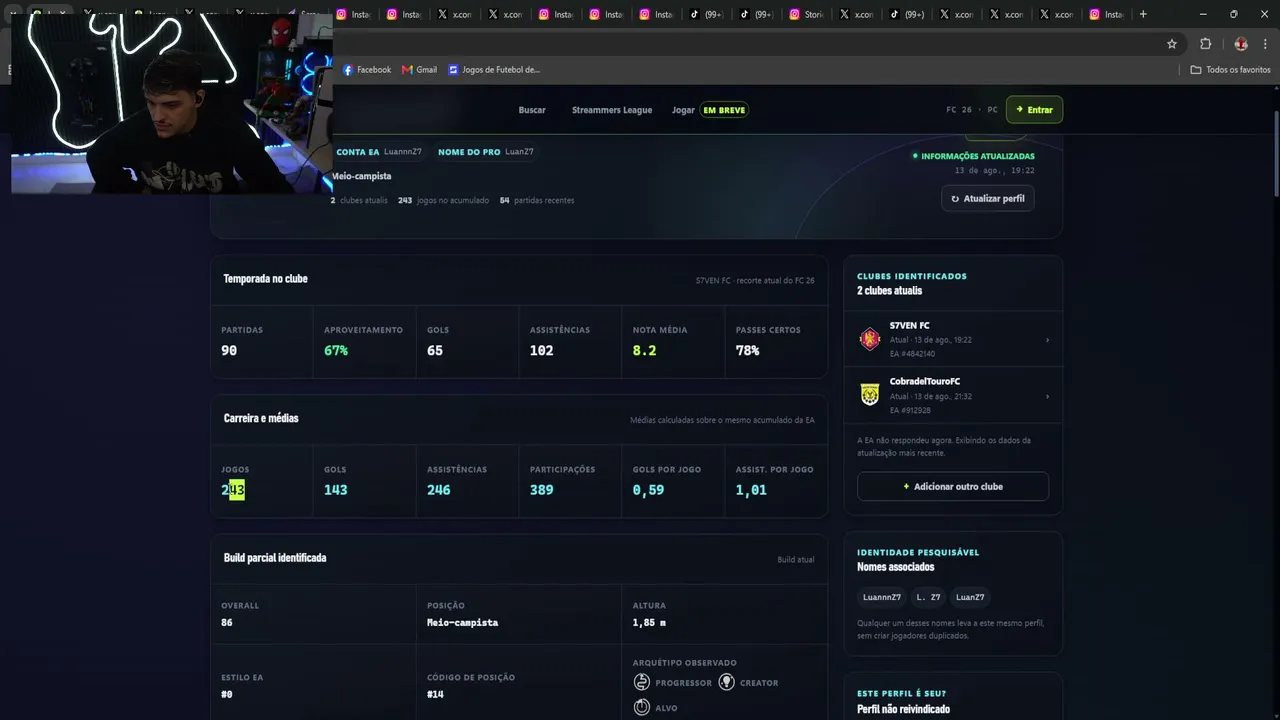Click the EM BREVE badge
The image size is (1280, 720).
coord(724,110)
